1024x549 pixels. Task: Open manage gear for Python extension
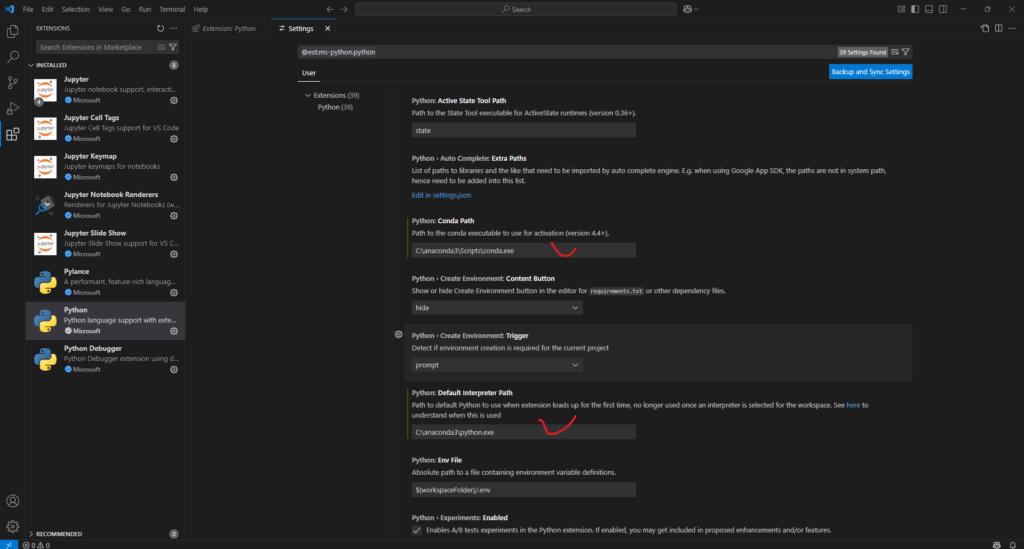(174, 331)
